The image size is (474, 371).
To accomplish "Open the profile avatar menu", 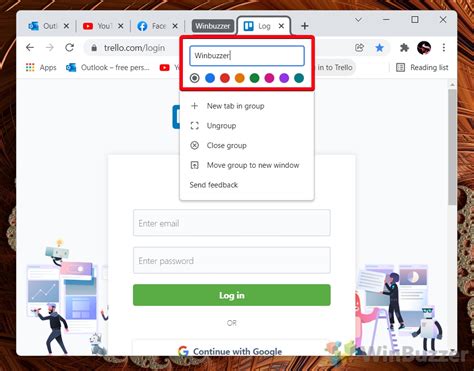I will 424,48.
